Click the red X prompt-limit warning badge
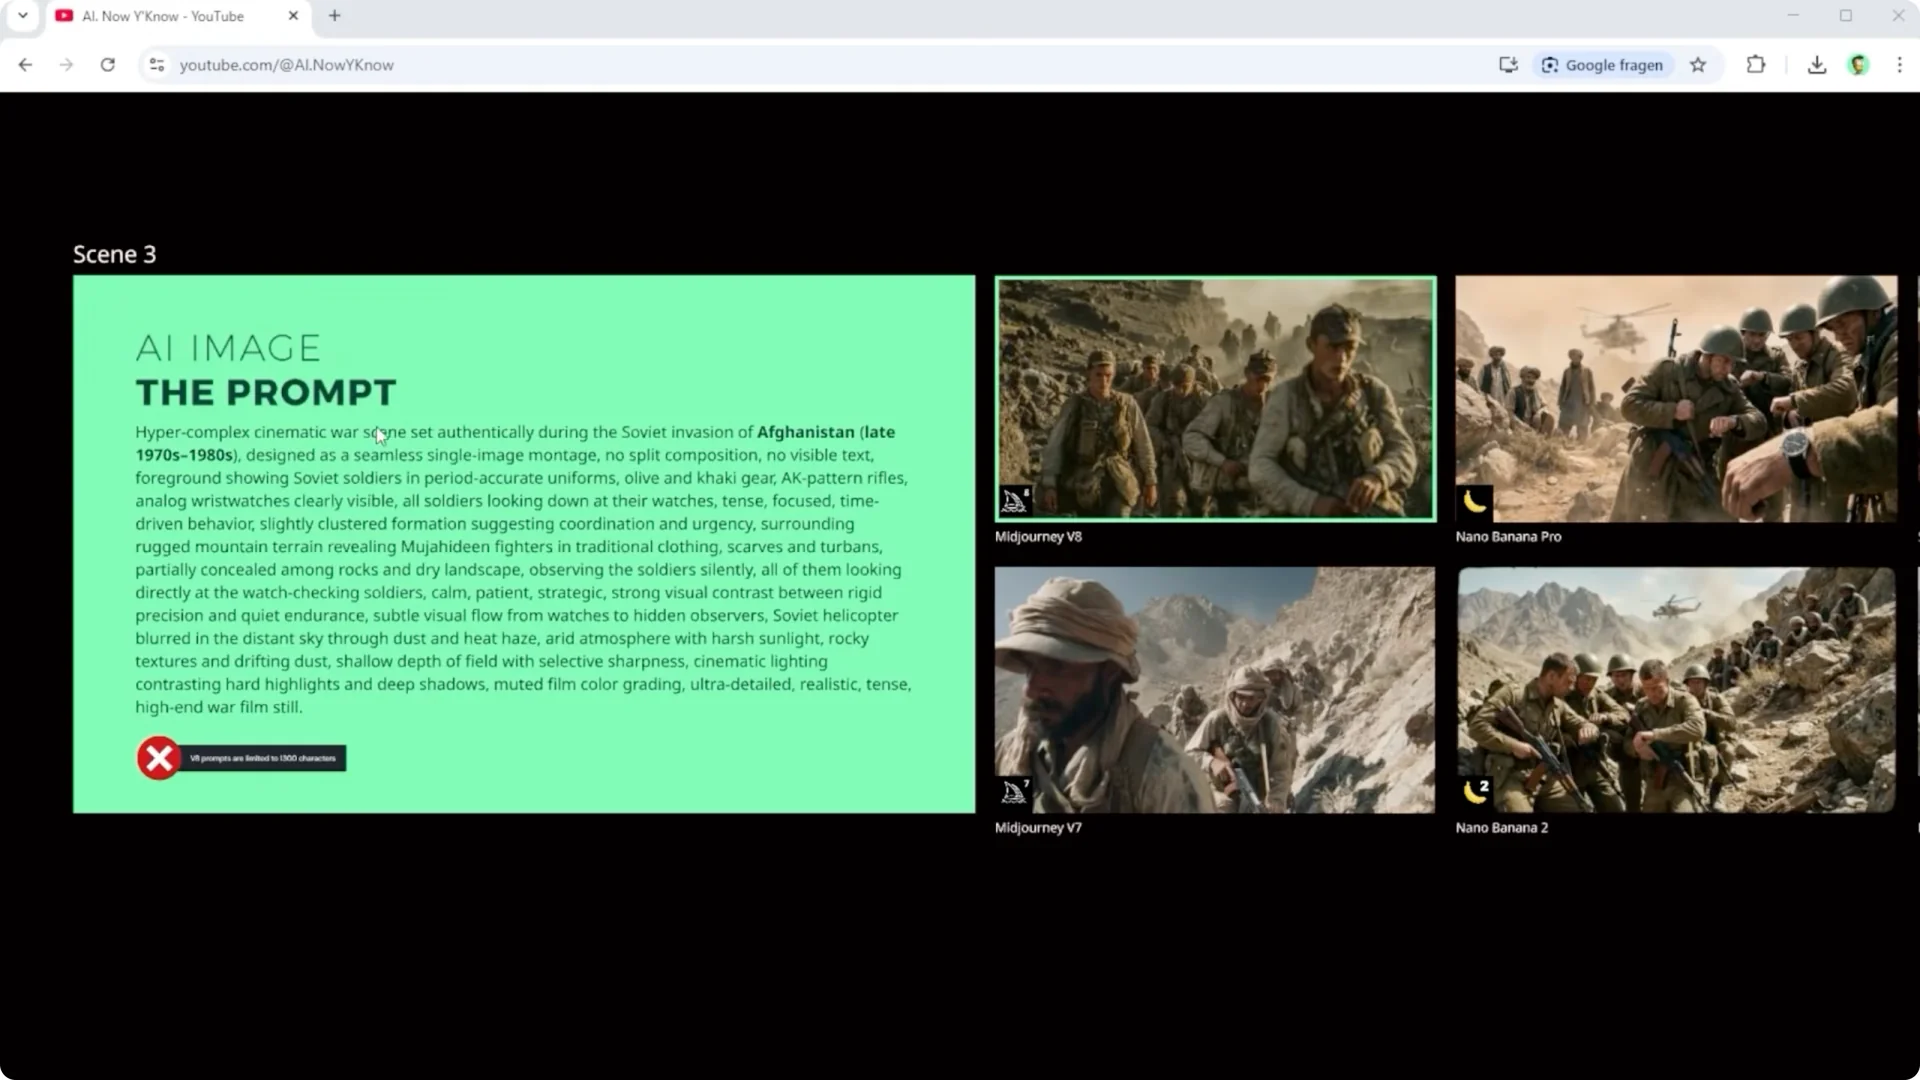 (159, 758)
